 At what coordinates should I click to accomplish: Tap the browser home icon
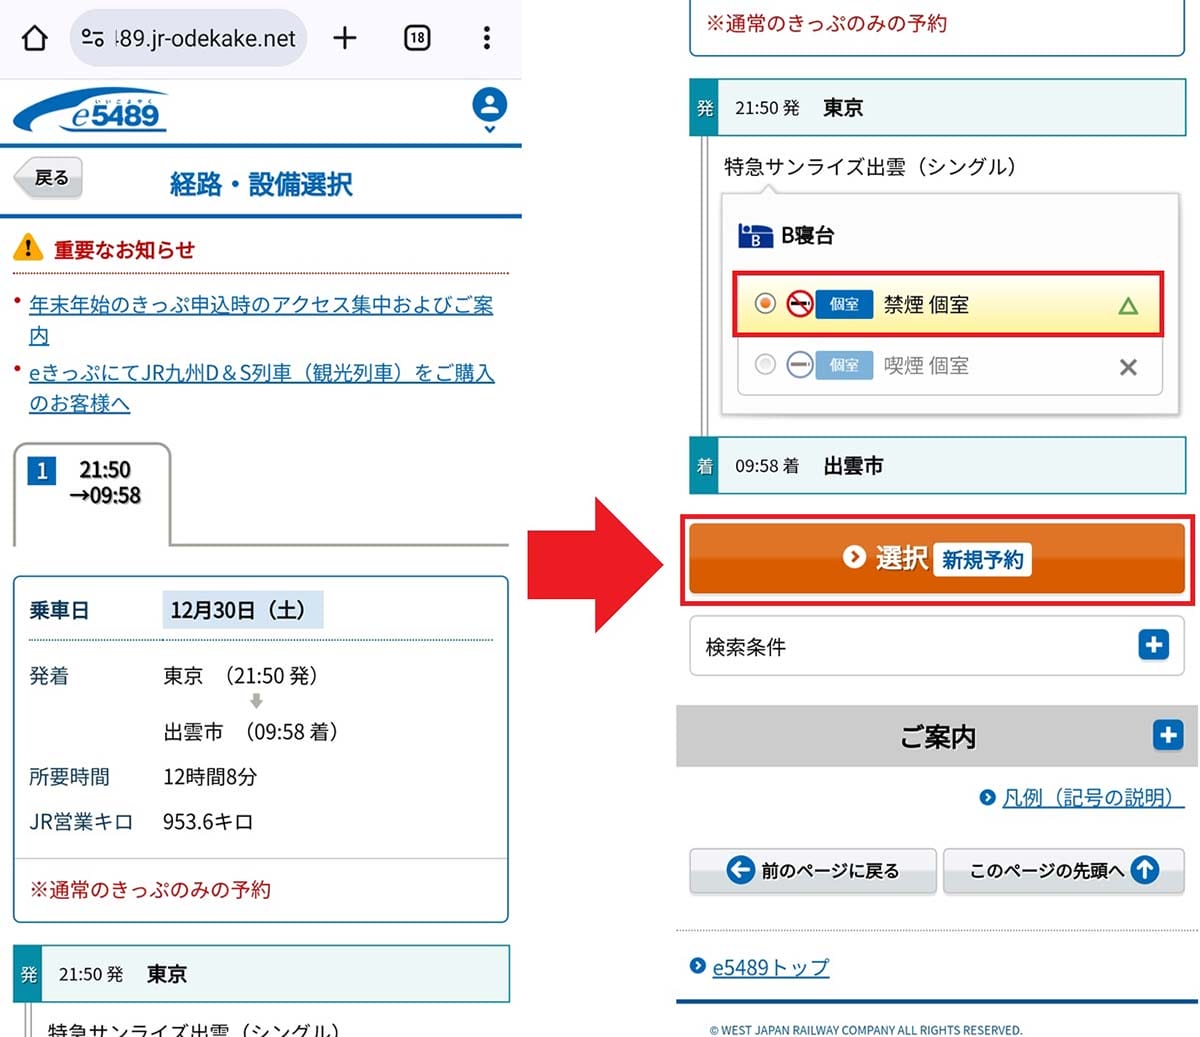[35, 38]
